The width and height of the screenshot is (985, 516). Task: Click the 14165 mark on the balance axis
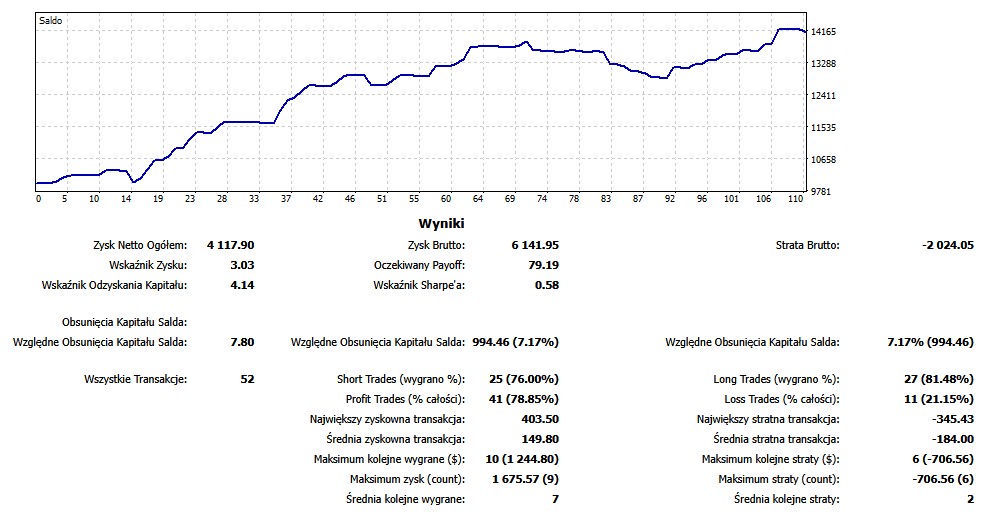(824, 32)
